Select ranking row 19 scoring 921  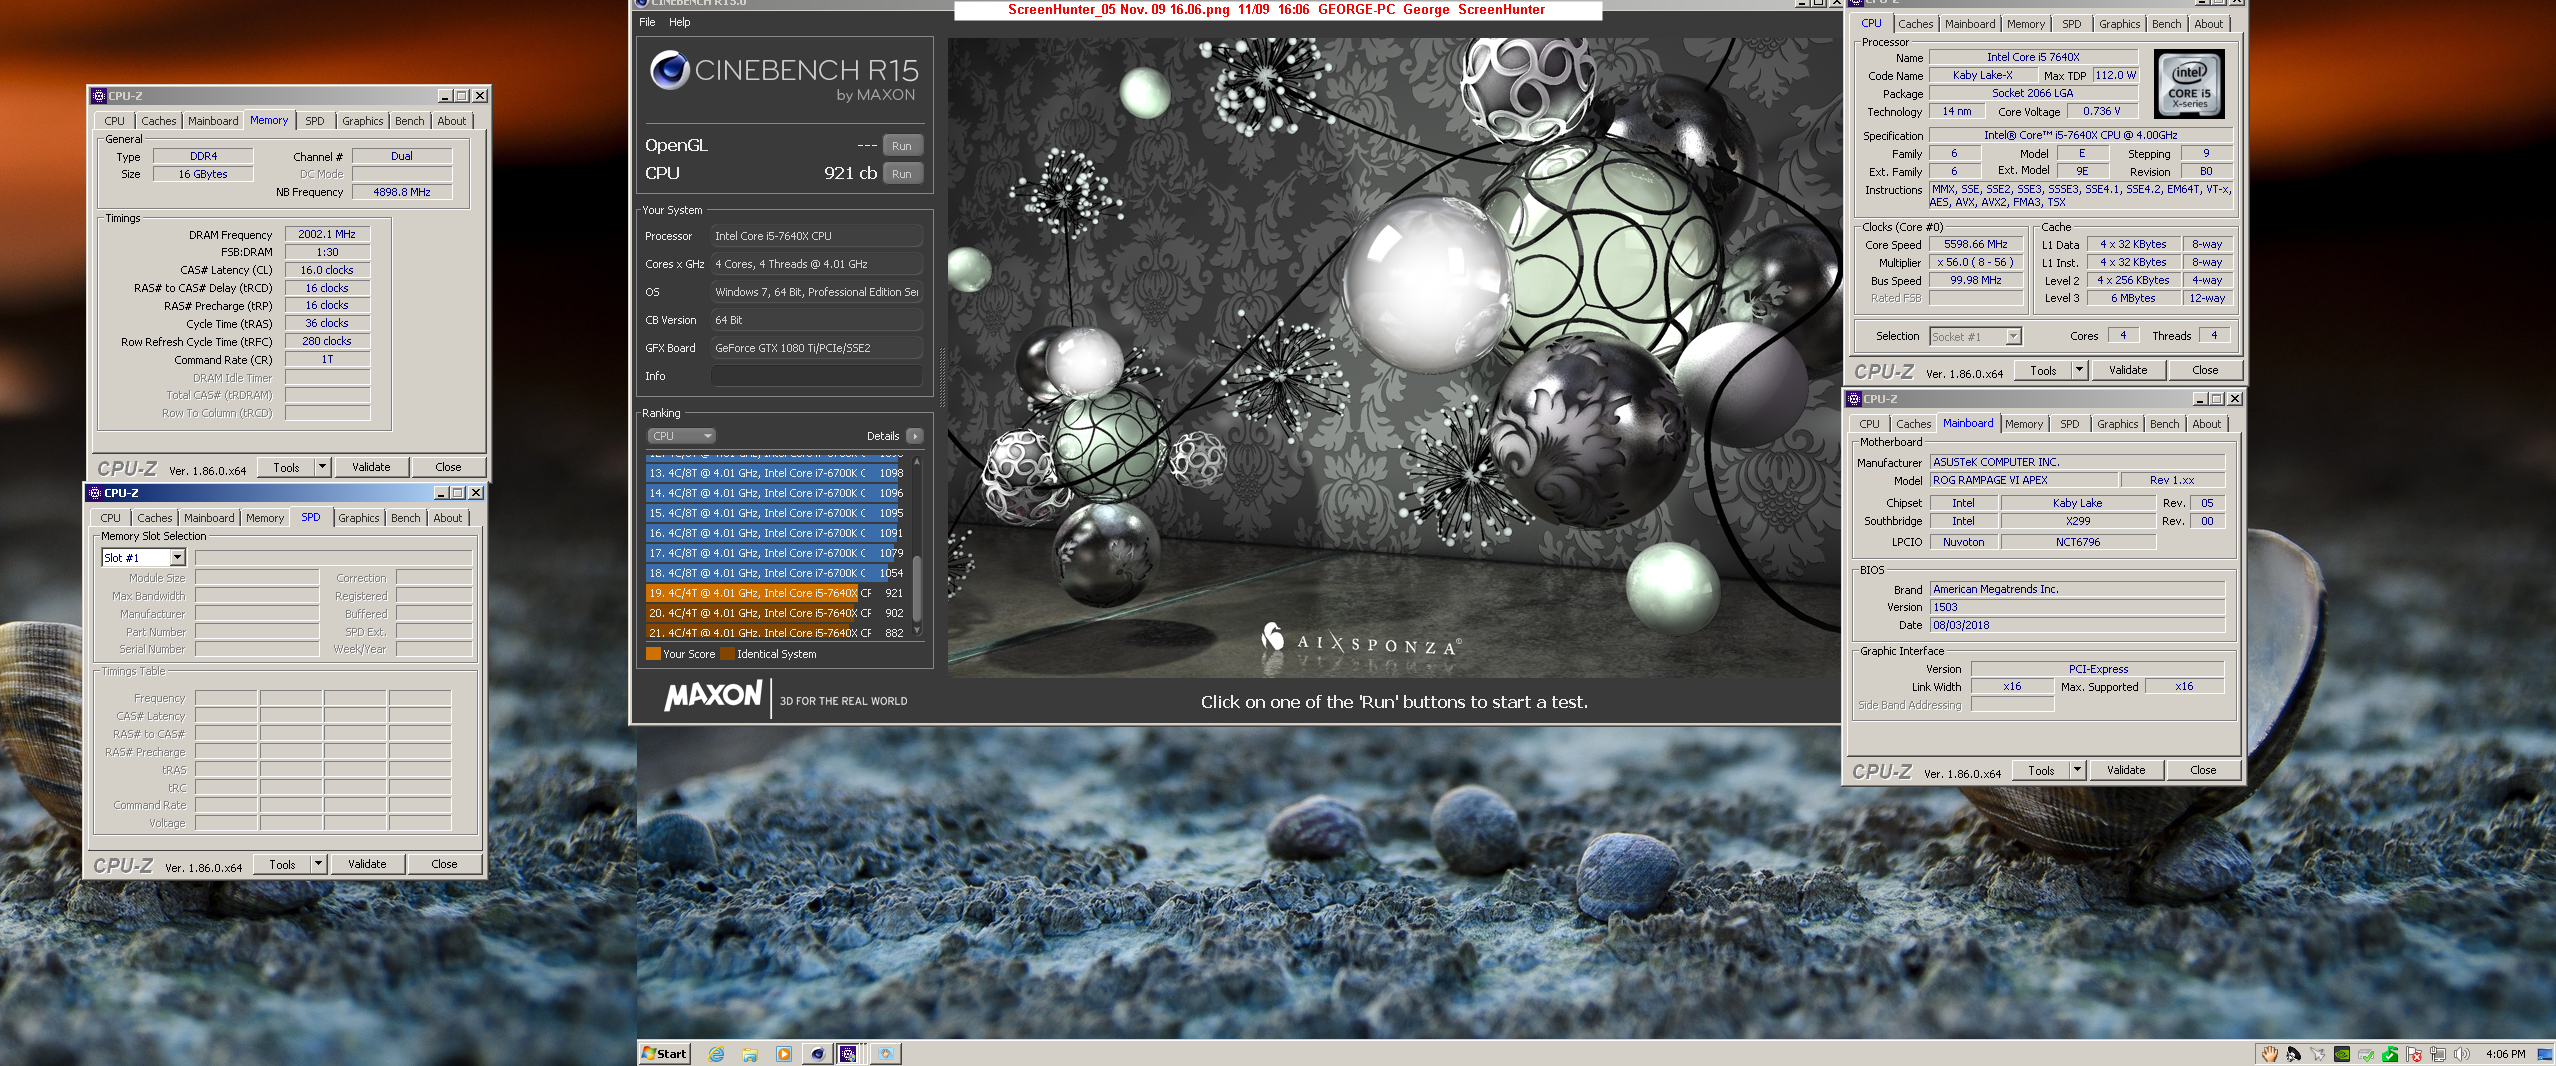(x=776, y=593)
